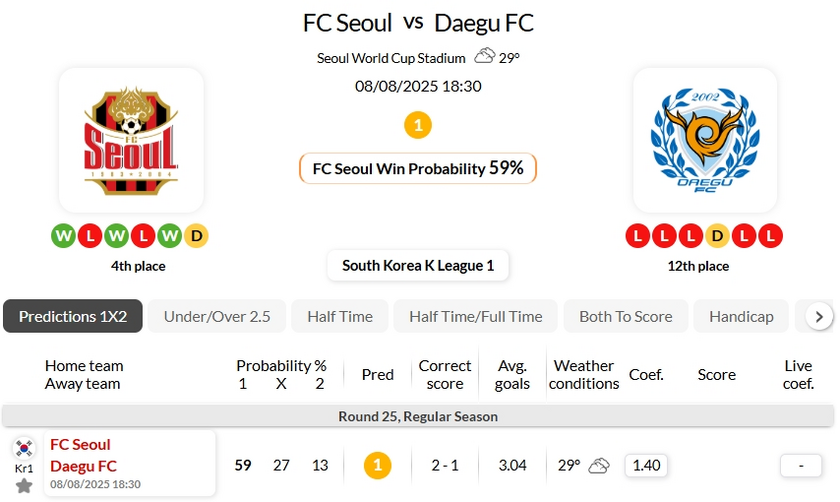The image size is (840, 502).
Task: Switch to the Both To Score tab
Action: [x=626, y=316]
